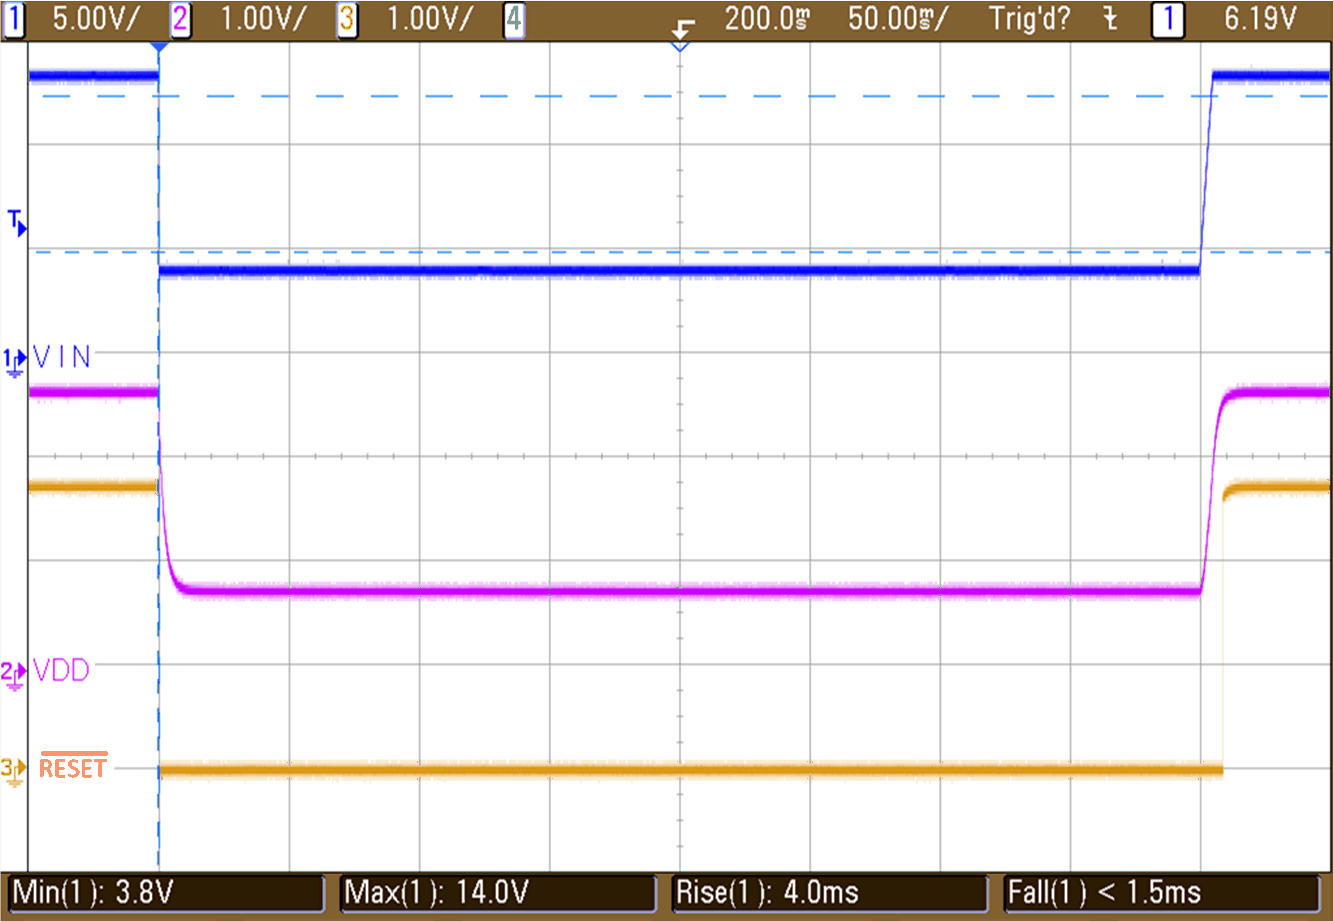Click the Max(1): 14.0V measurement

pyautogui.click(x=498, y=893)
